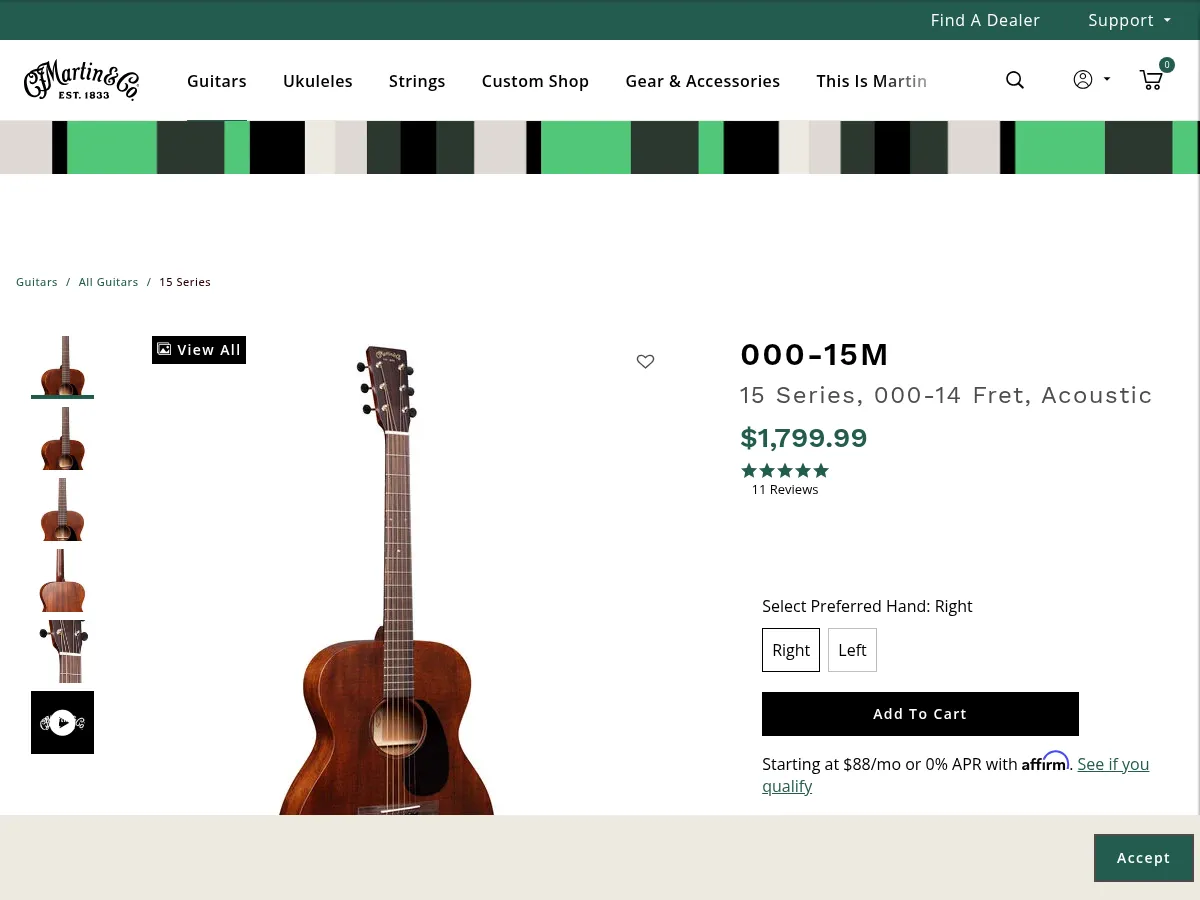Open the Gear & Accessories menu
The width and height of the screenshot is (1200, 900).
pos(702,81)
